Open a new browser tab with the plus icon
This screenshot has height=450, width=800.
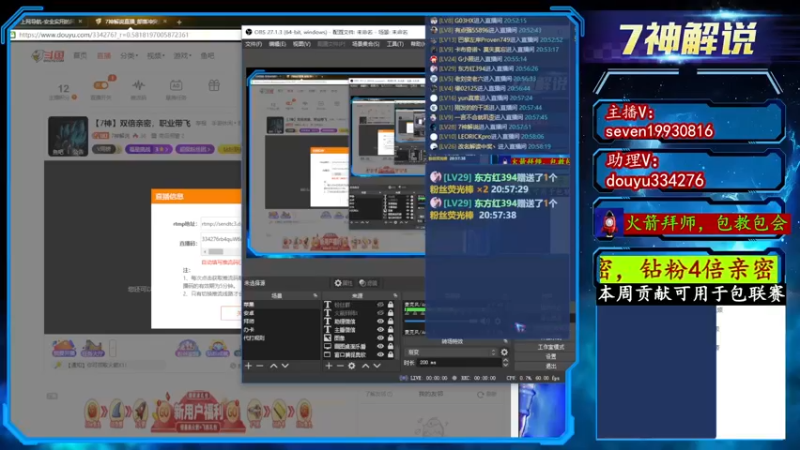coord(179,22)
